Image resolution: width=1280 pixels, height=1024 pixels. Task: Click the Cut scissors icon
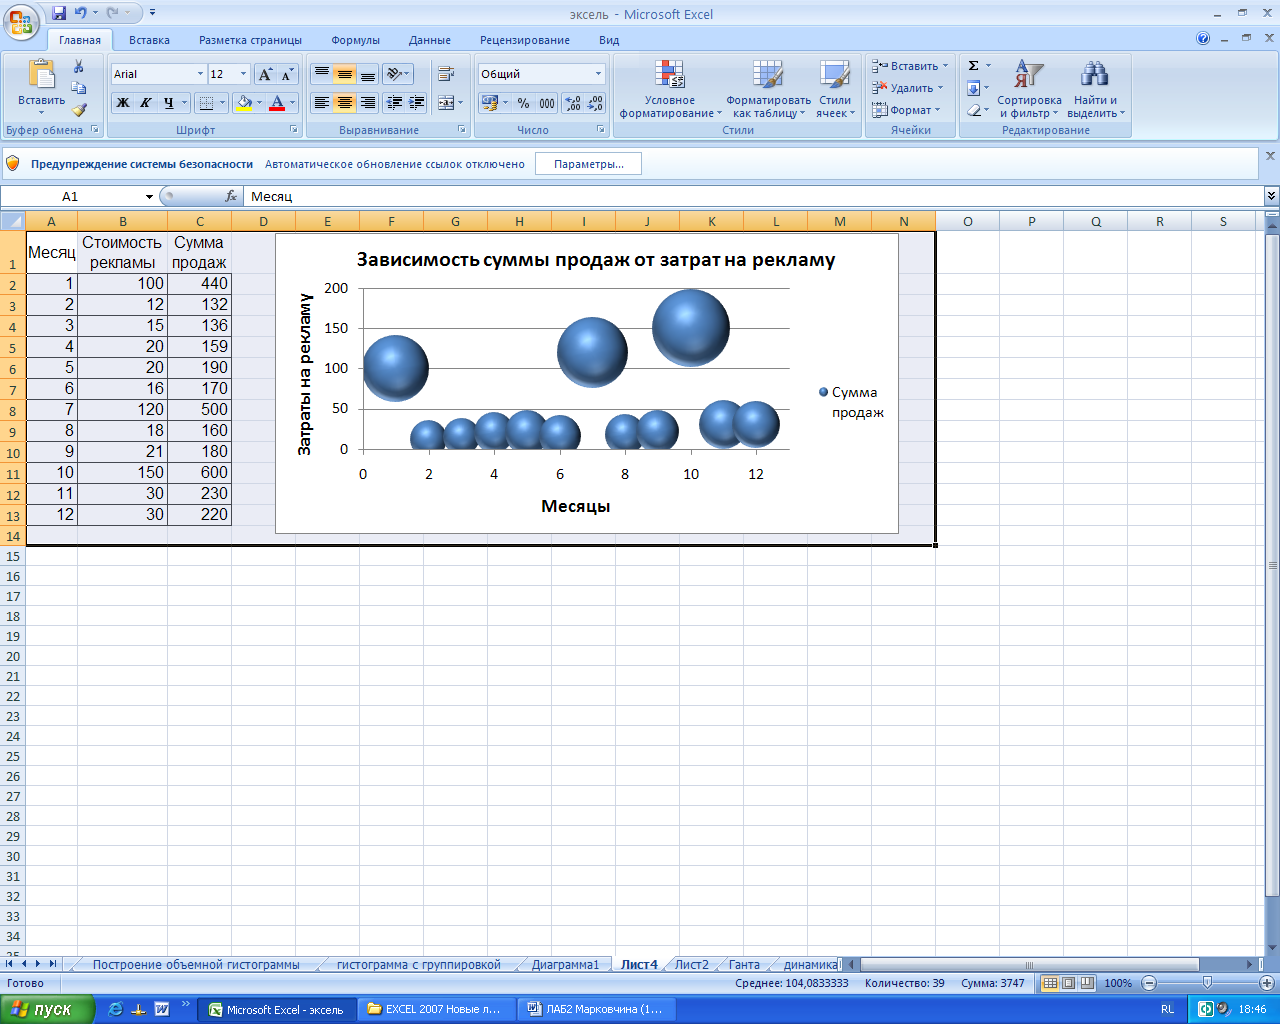coord(79,66)
